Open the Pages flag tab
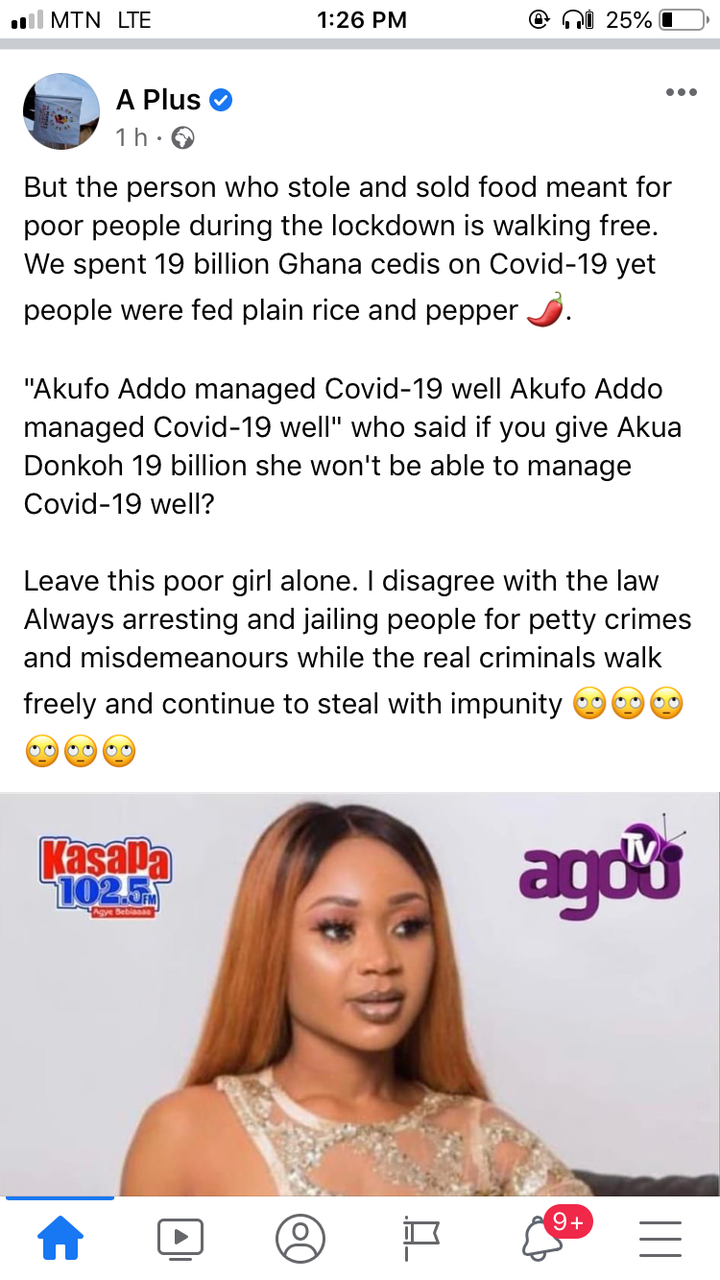 [421, 1240]
